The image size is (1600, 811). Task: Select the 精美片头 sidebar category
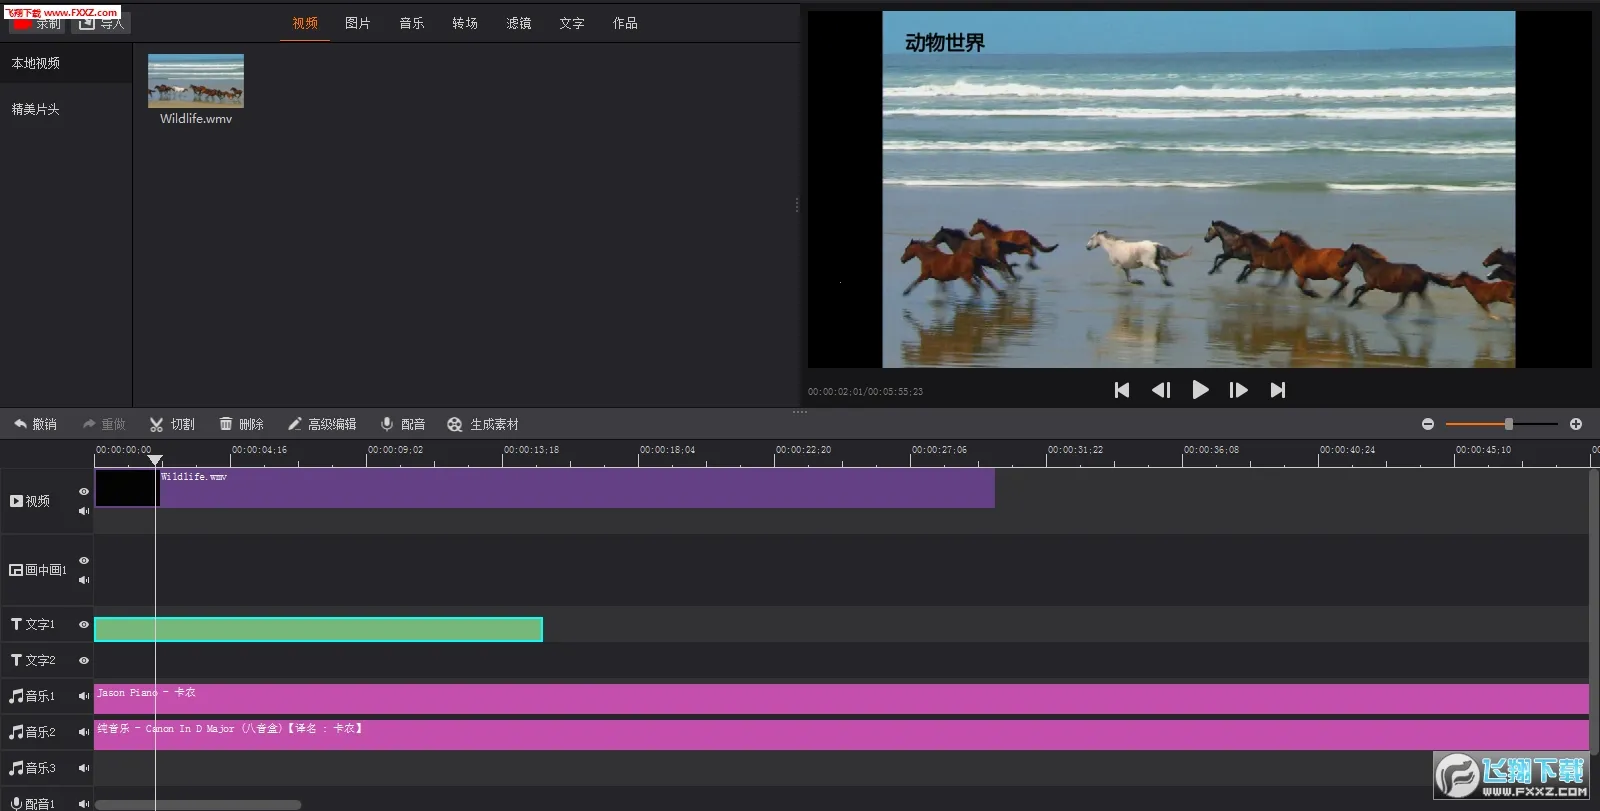(x=36, y=109)
